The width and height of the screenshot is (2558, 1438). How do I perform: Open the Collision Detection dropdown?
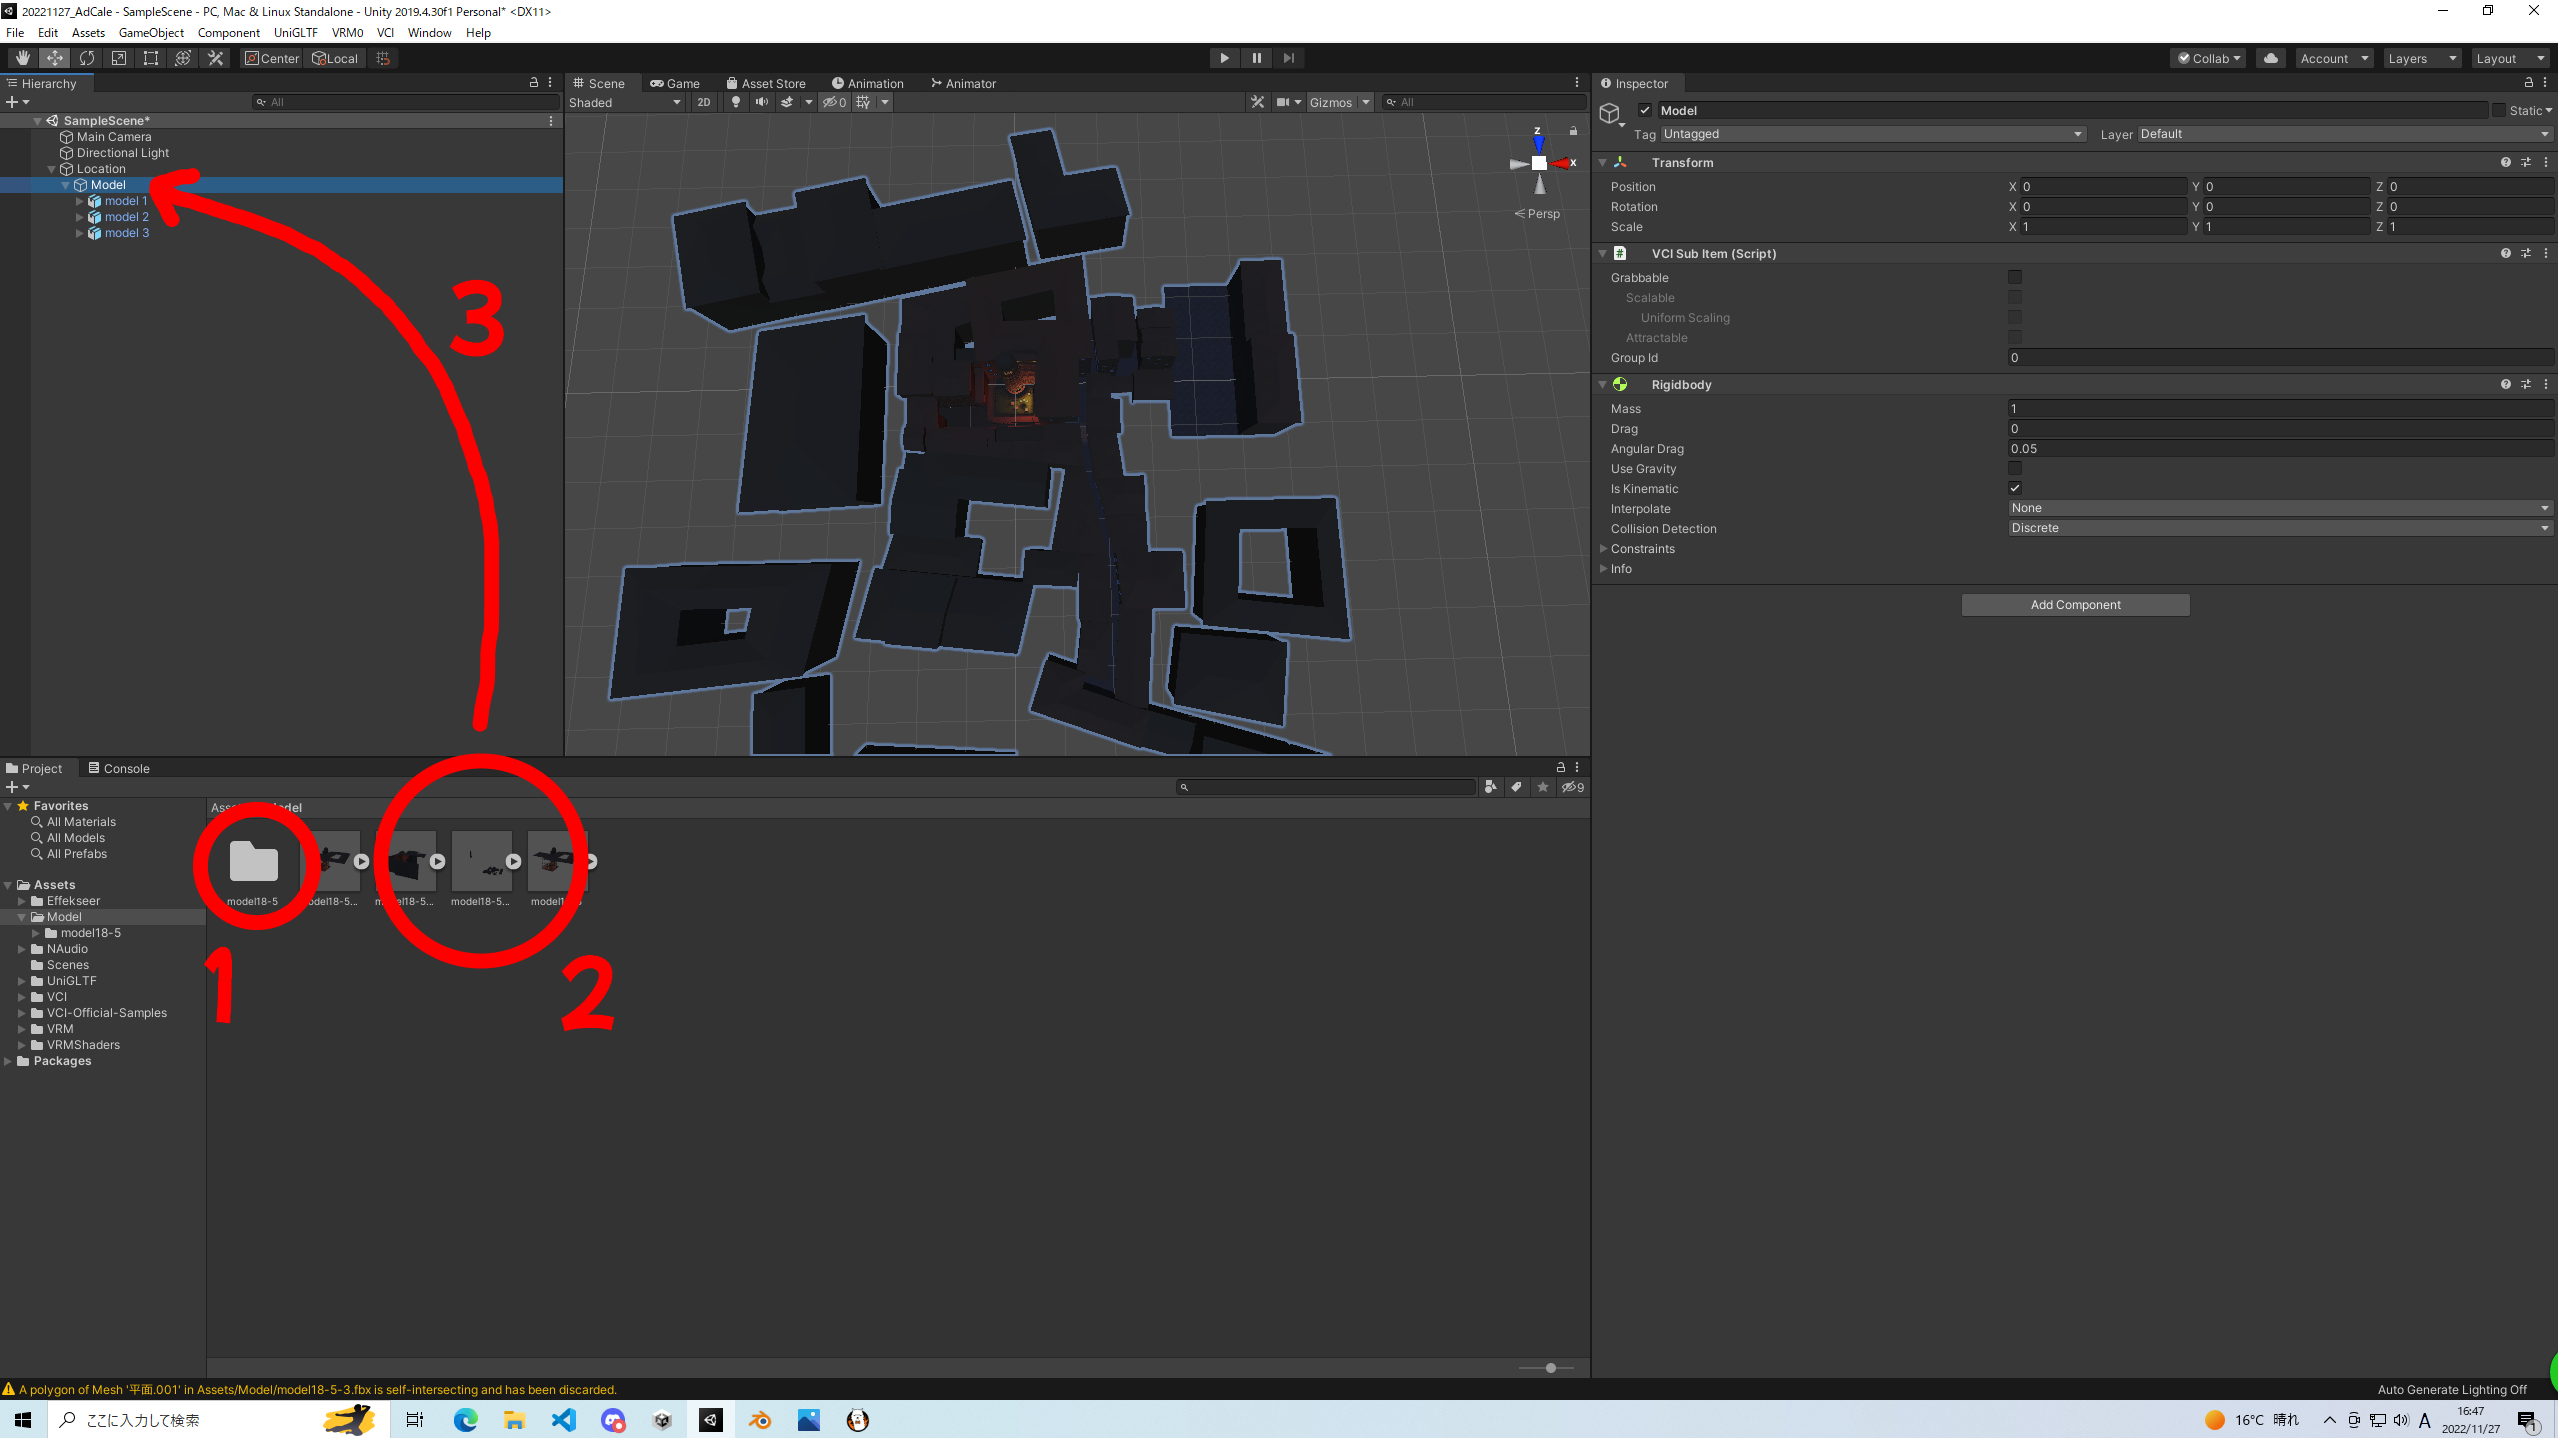(2279, 528)
